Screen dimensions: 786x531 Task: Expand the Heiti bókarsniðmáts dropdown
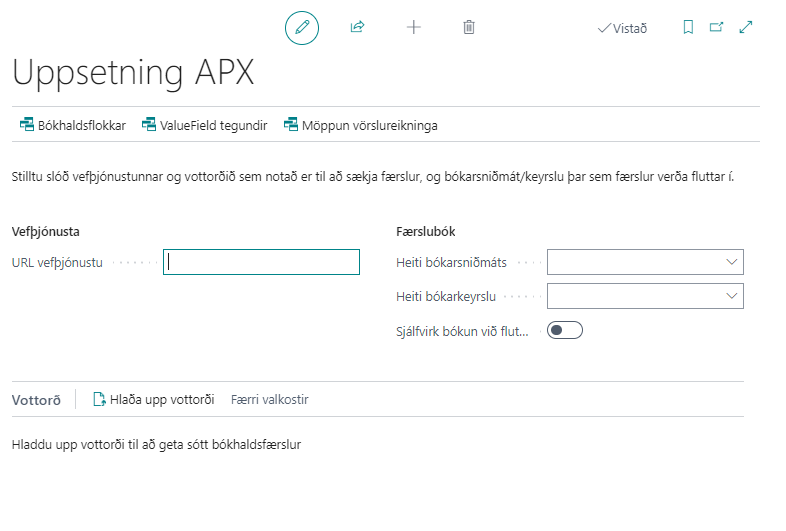[730, 262]
